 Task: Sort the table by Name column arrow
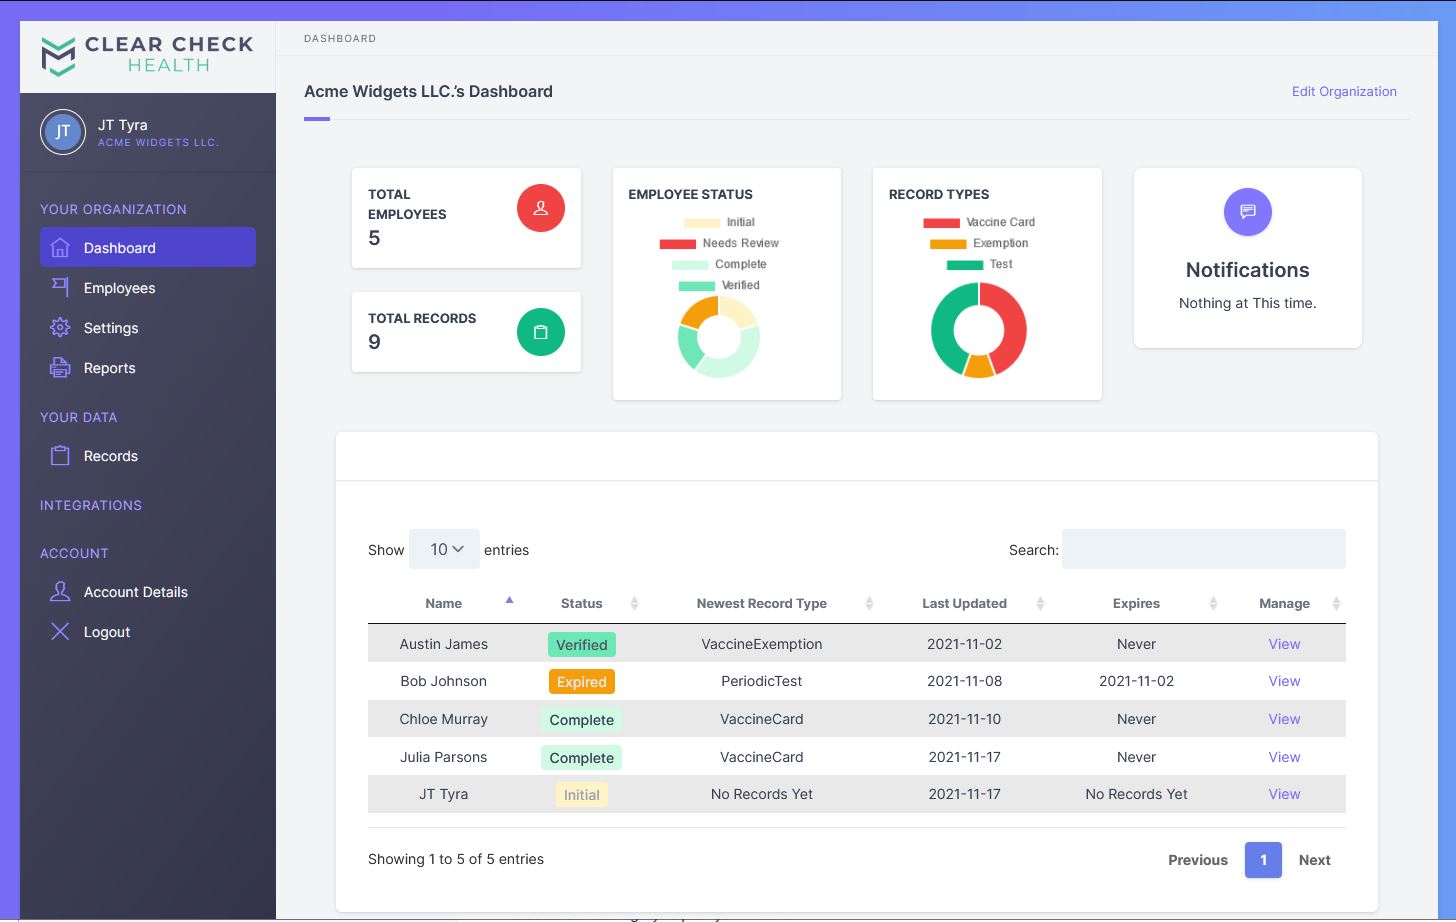click(509, 601)
